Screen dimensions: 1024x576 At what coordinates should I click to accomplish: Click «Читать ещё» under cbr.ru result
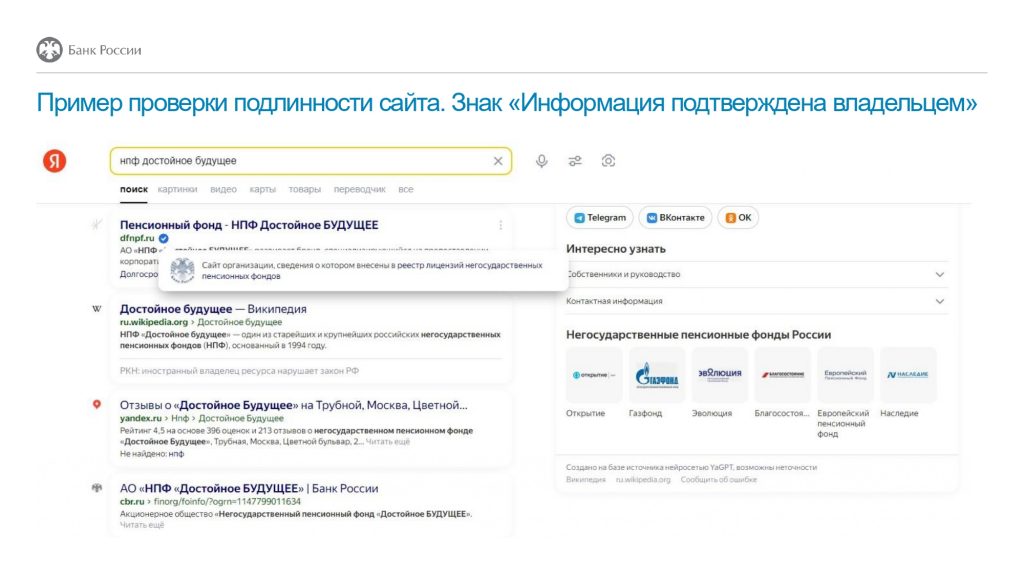(x=142, y=525)
